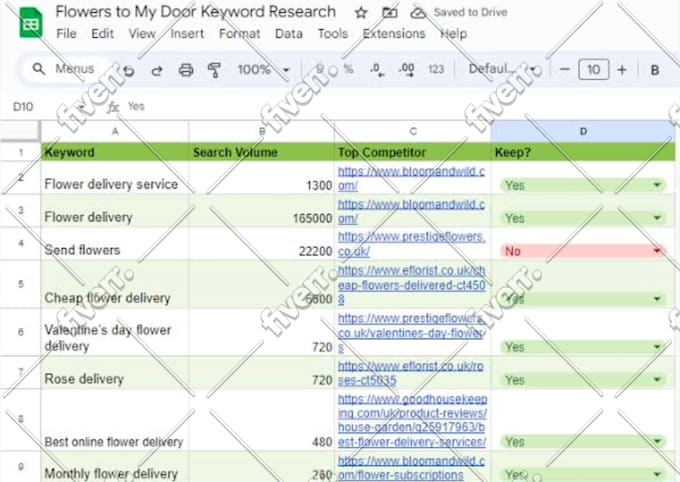
Task: Open the Default font dropdown
Action: [x=502, y=69]
